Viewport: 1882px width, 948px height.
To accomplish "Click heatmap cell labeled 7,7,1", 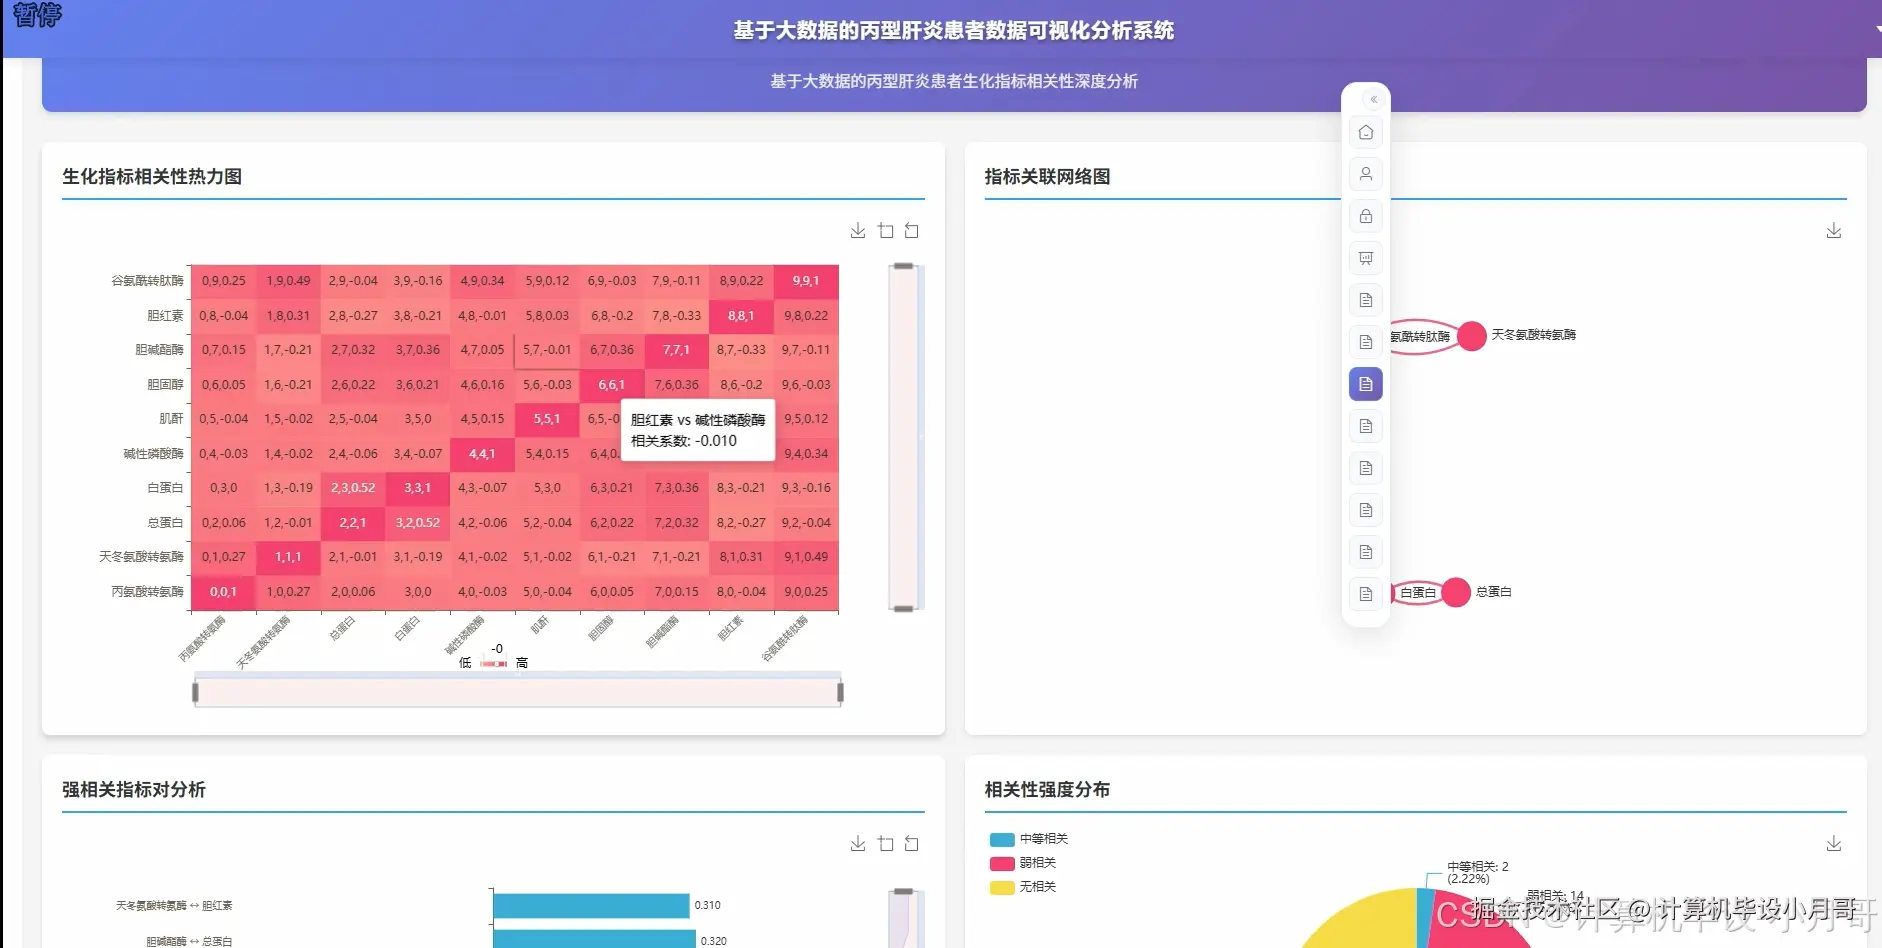I will click(x=676, y=350).
